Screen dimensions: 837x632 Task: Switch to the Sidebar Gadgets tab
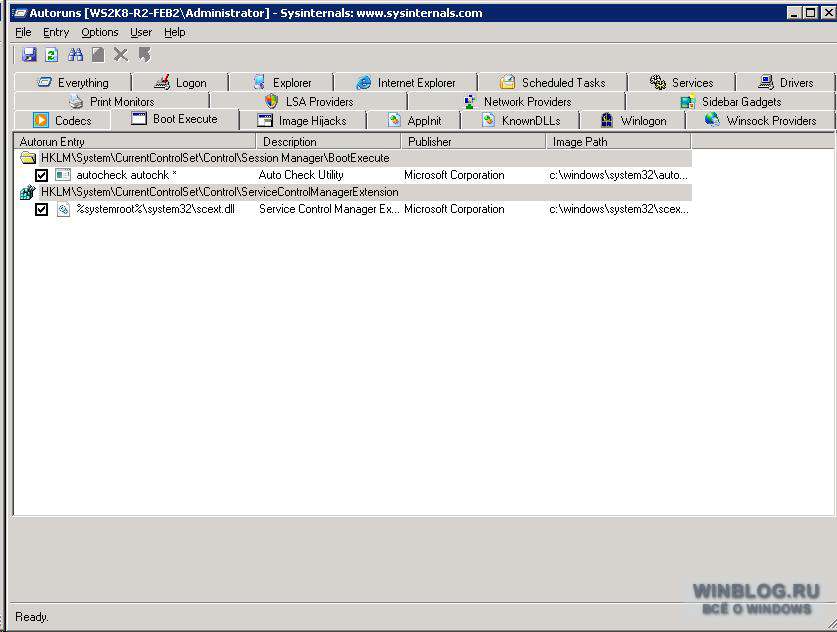pyautogui.click(x=730, y=101)
